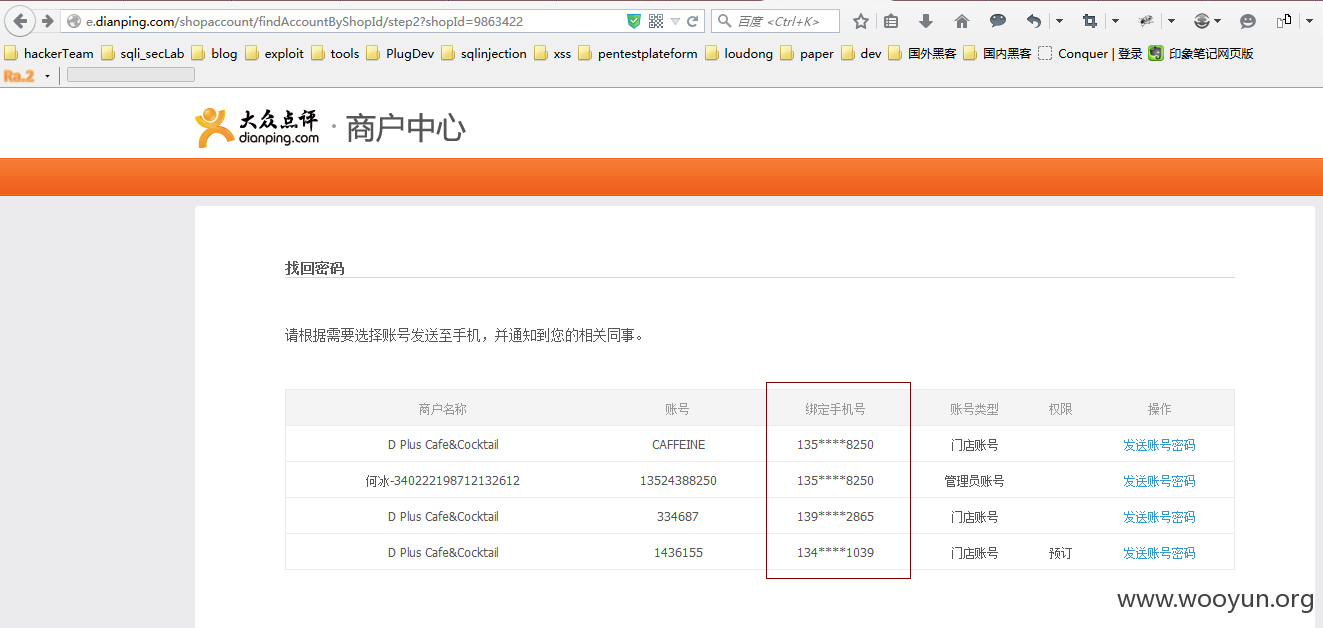1323x628 pixels.
Task: Open the dev bookmarks folder
Action: [x=862, y=54]
